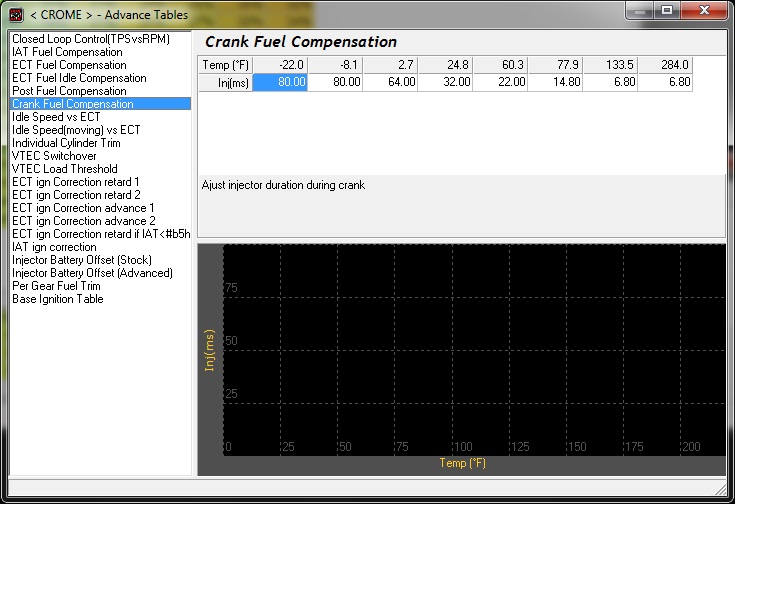This screenshot has width=768, height=614.
Task: Click the highlighted 80.00 cell under -22.0
Action: pyautogui.click(x=280, y=82)
